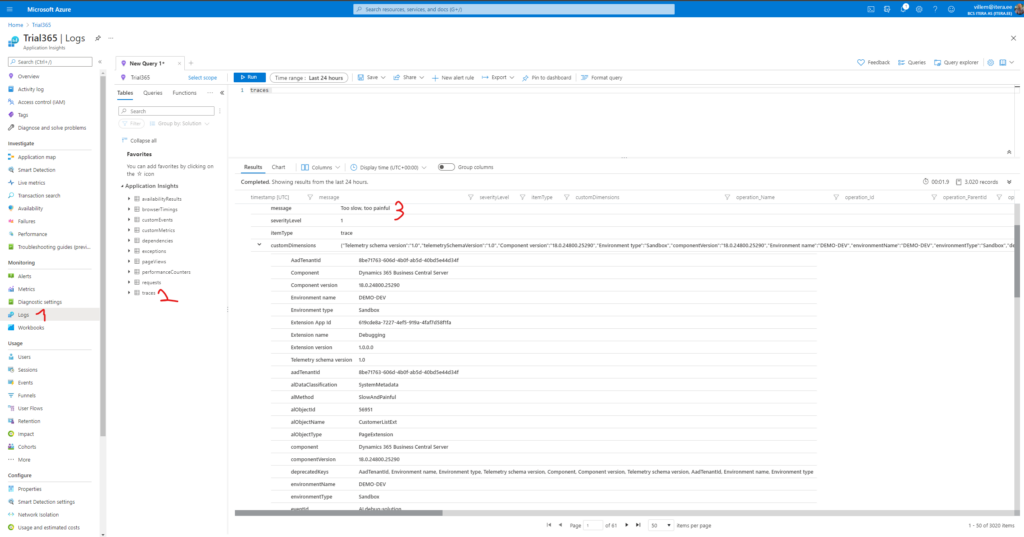Collapse the tables side pane

[222, 93]
